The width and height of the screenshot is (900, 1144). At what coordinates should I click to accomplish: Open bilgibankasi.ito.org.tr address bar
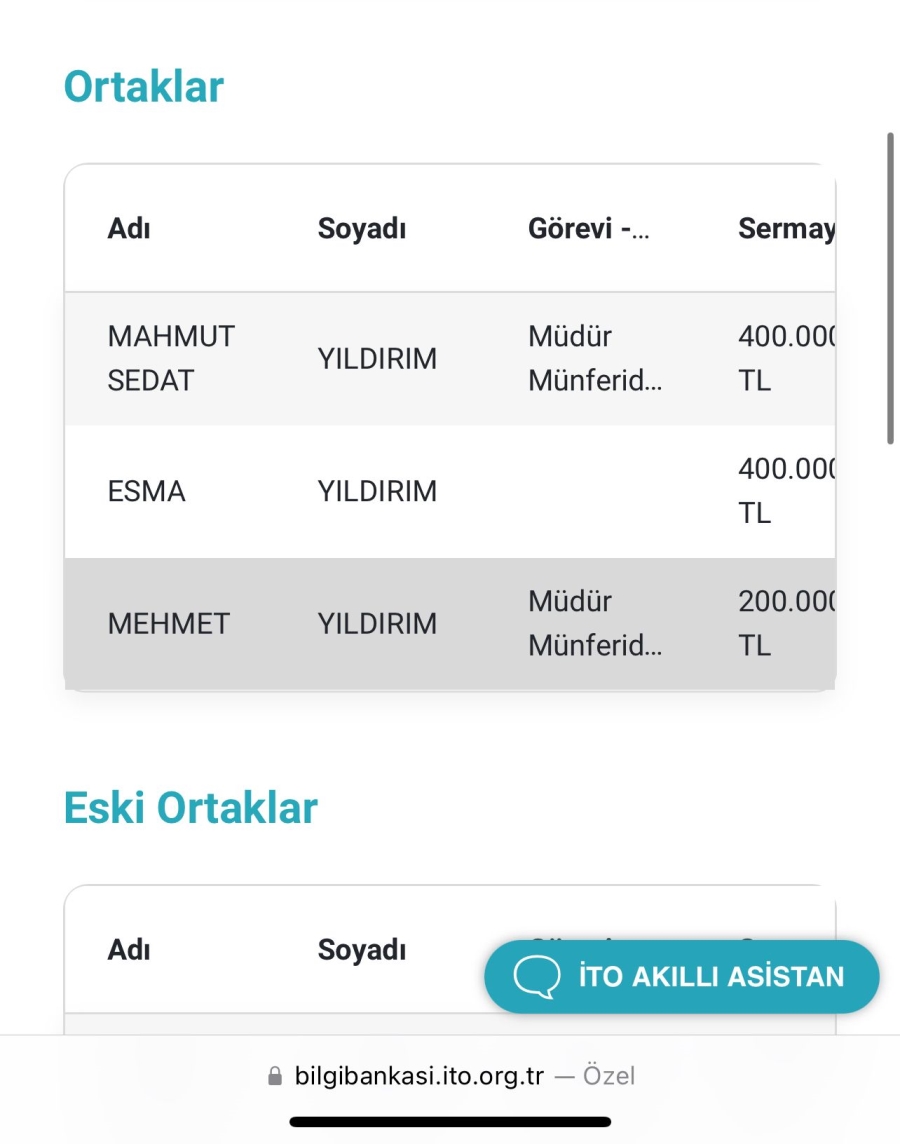pos(451,1075)
